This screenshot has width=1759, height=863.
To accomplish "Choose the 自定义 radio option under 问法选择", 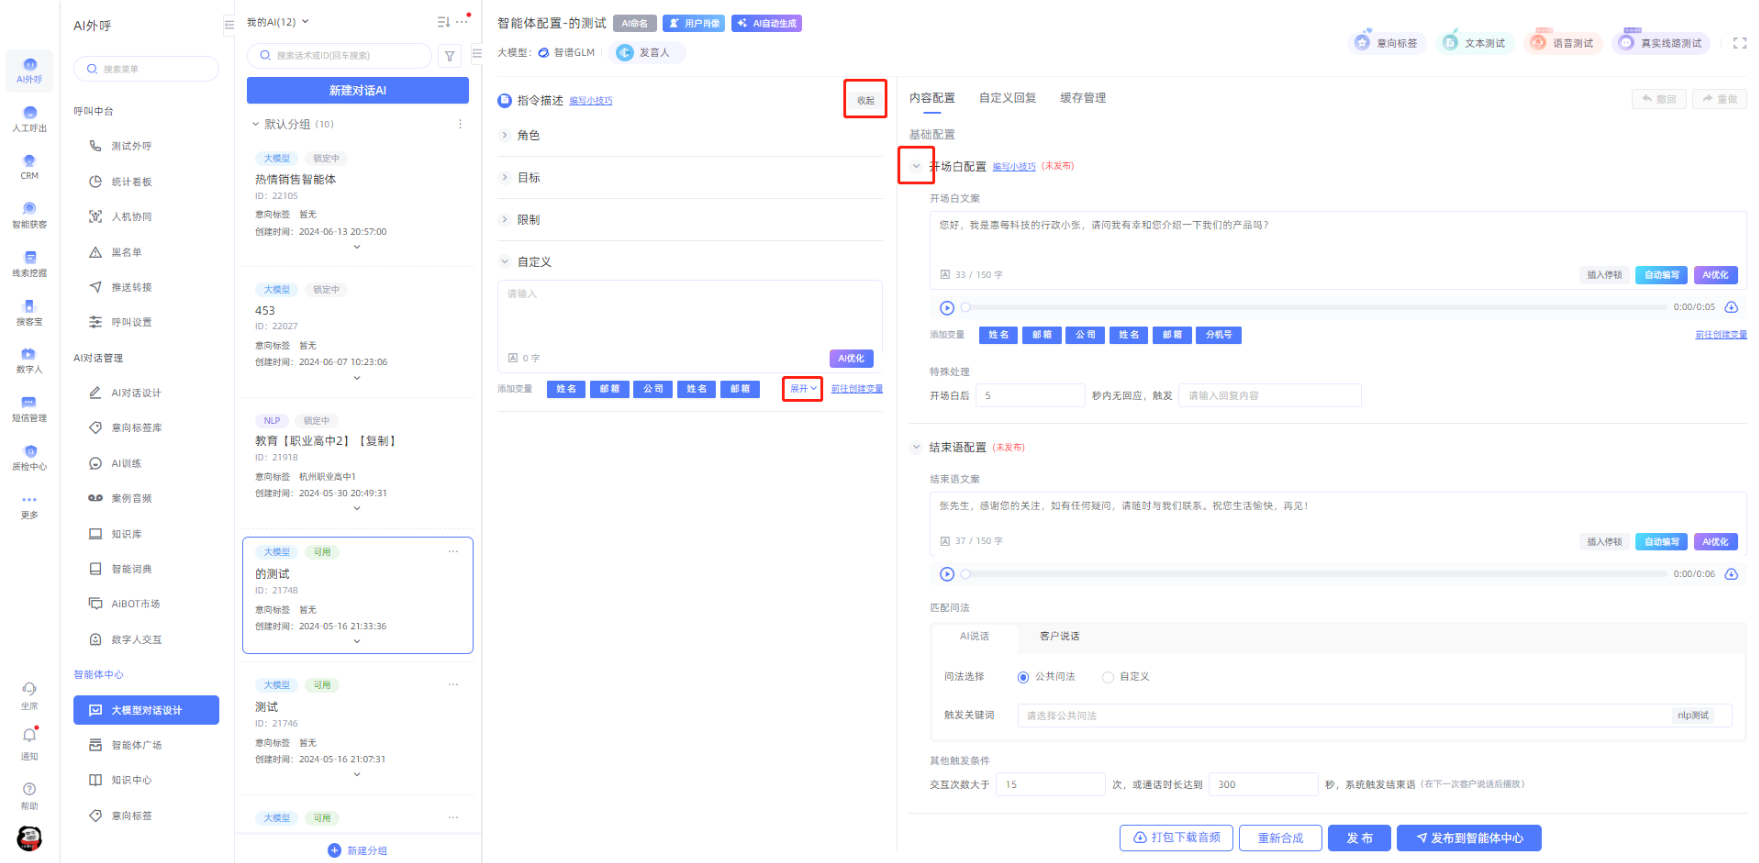I will pyautogui.click(x=1108, y=677).
